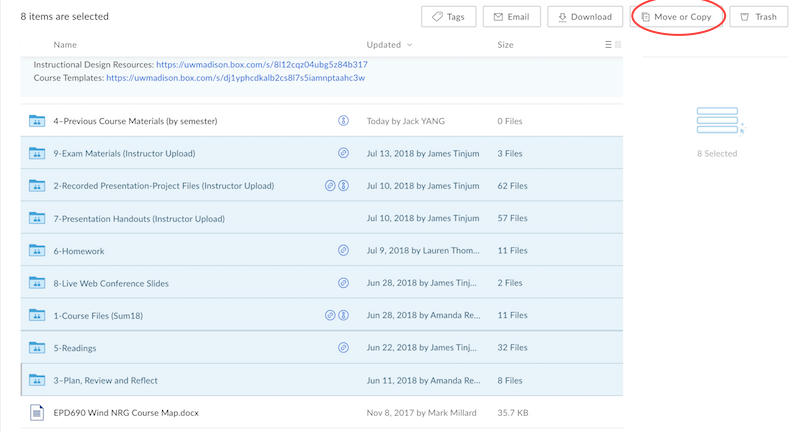Click the shared link icon on 5-Readings row
800x432 pixels.
point(343,348)
